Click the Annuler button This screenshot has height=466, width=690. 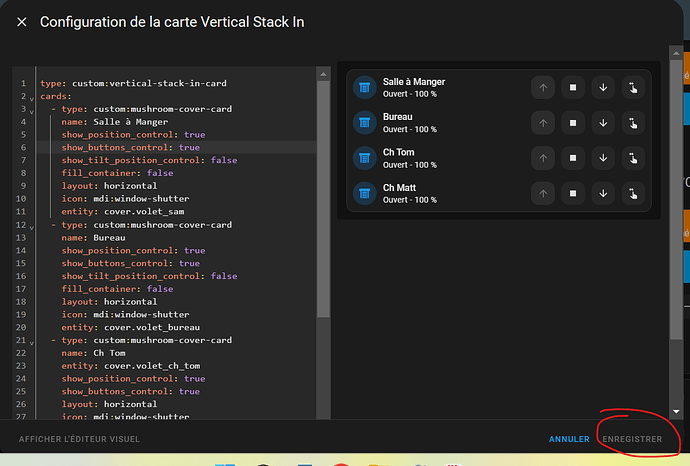coord(569,439)
